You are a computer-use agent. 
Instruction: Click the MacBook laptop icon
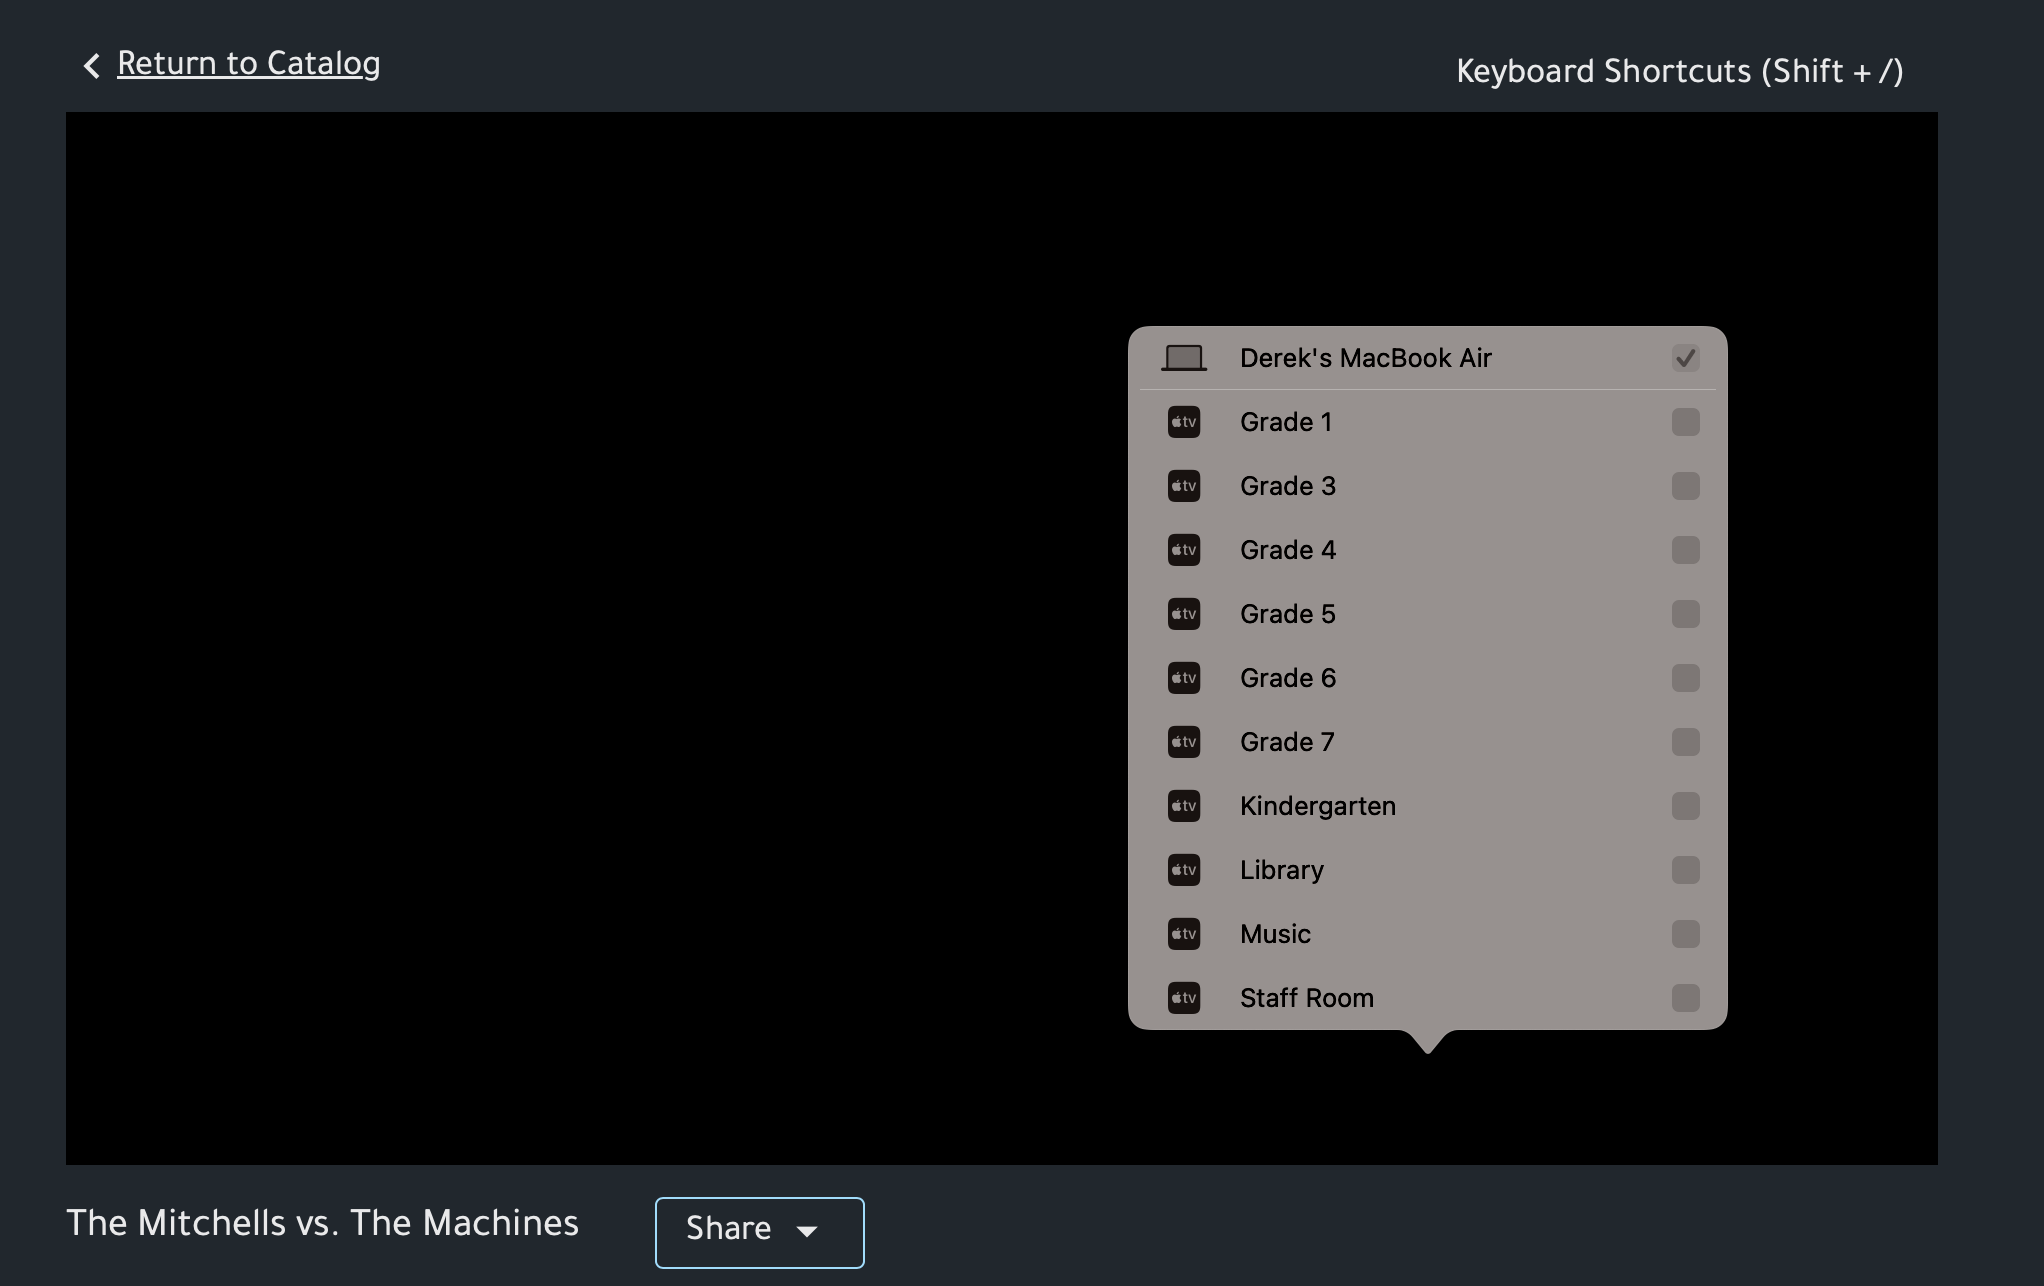tap(1184, 358)
